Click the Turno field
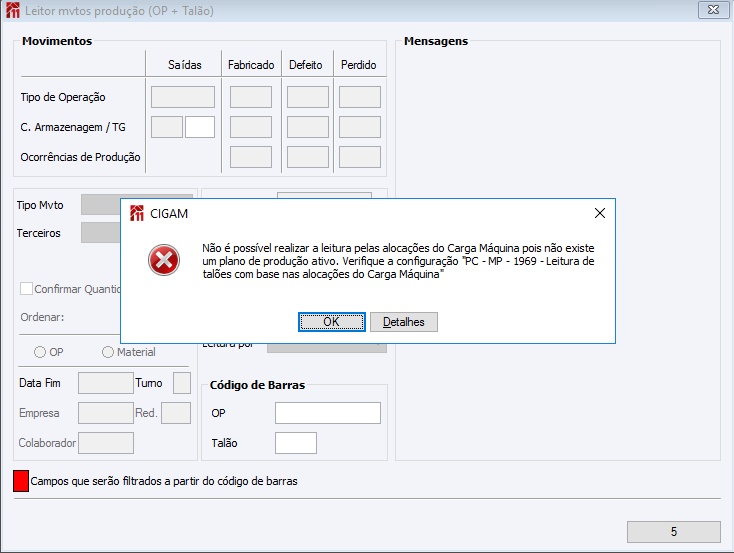The width and height of the screenshot is (734, 553). 182,383
